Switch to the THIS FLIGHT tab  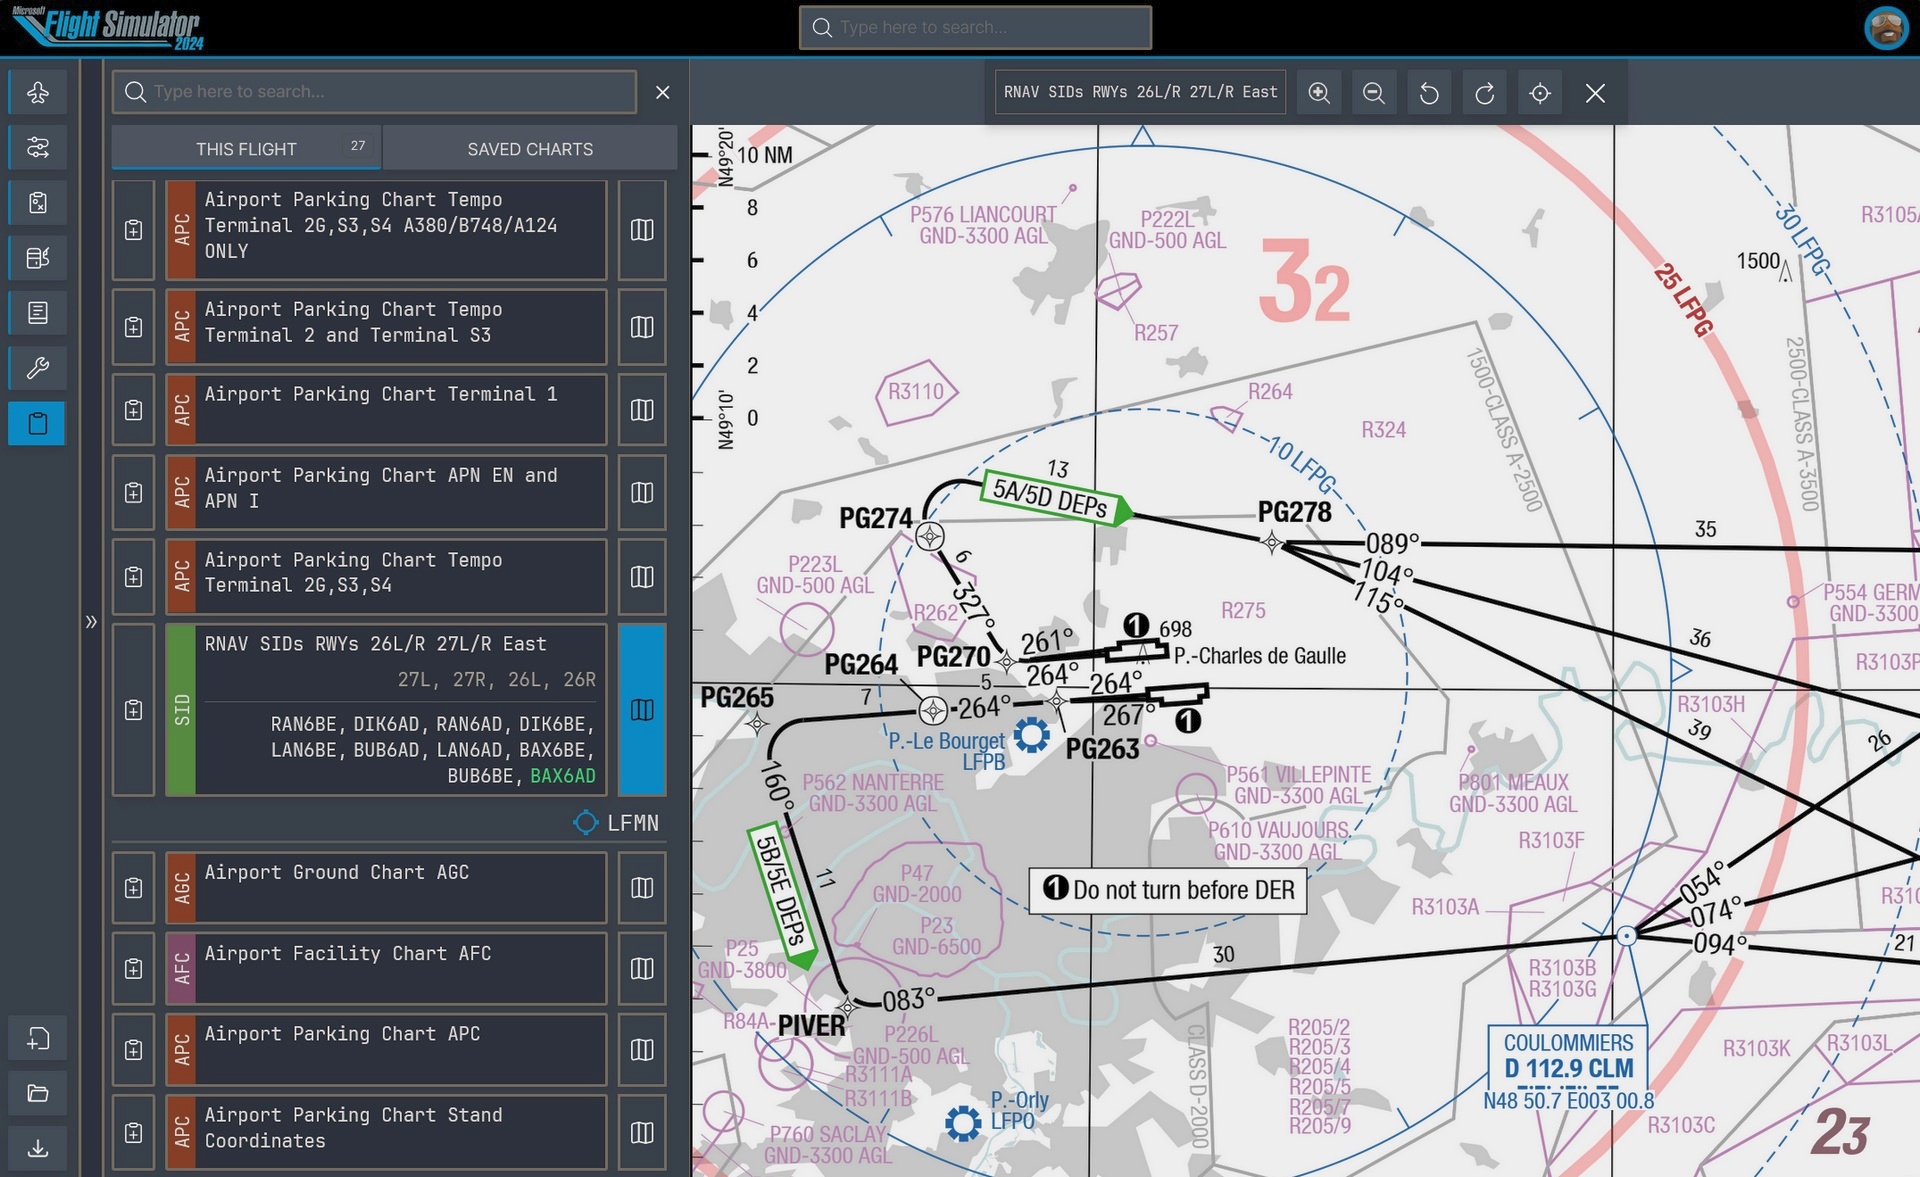point(246,149)
